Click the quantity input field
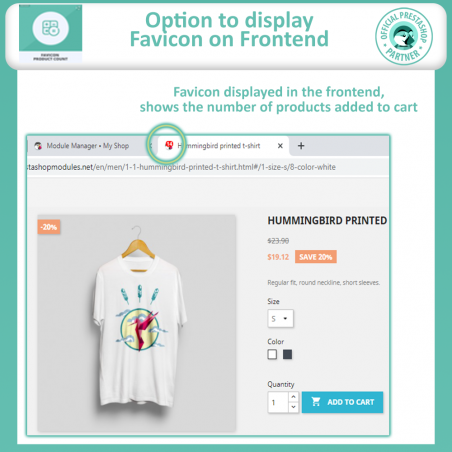Screen dimensions: 452x452 click(278, 402)
